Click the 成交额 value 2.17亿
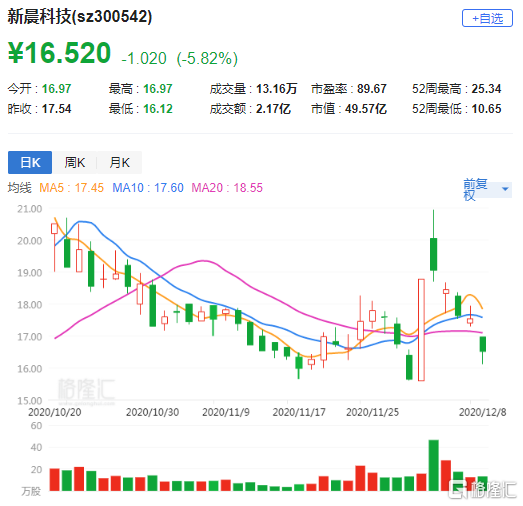Screen dimensions: 523x506 (x=274, y=109)
